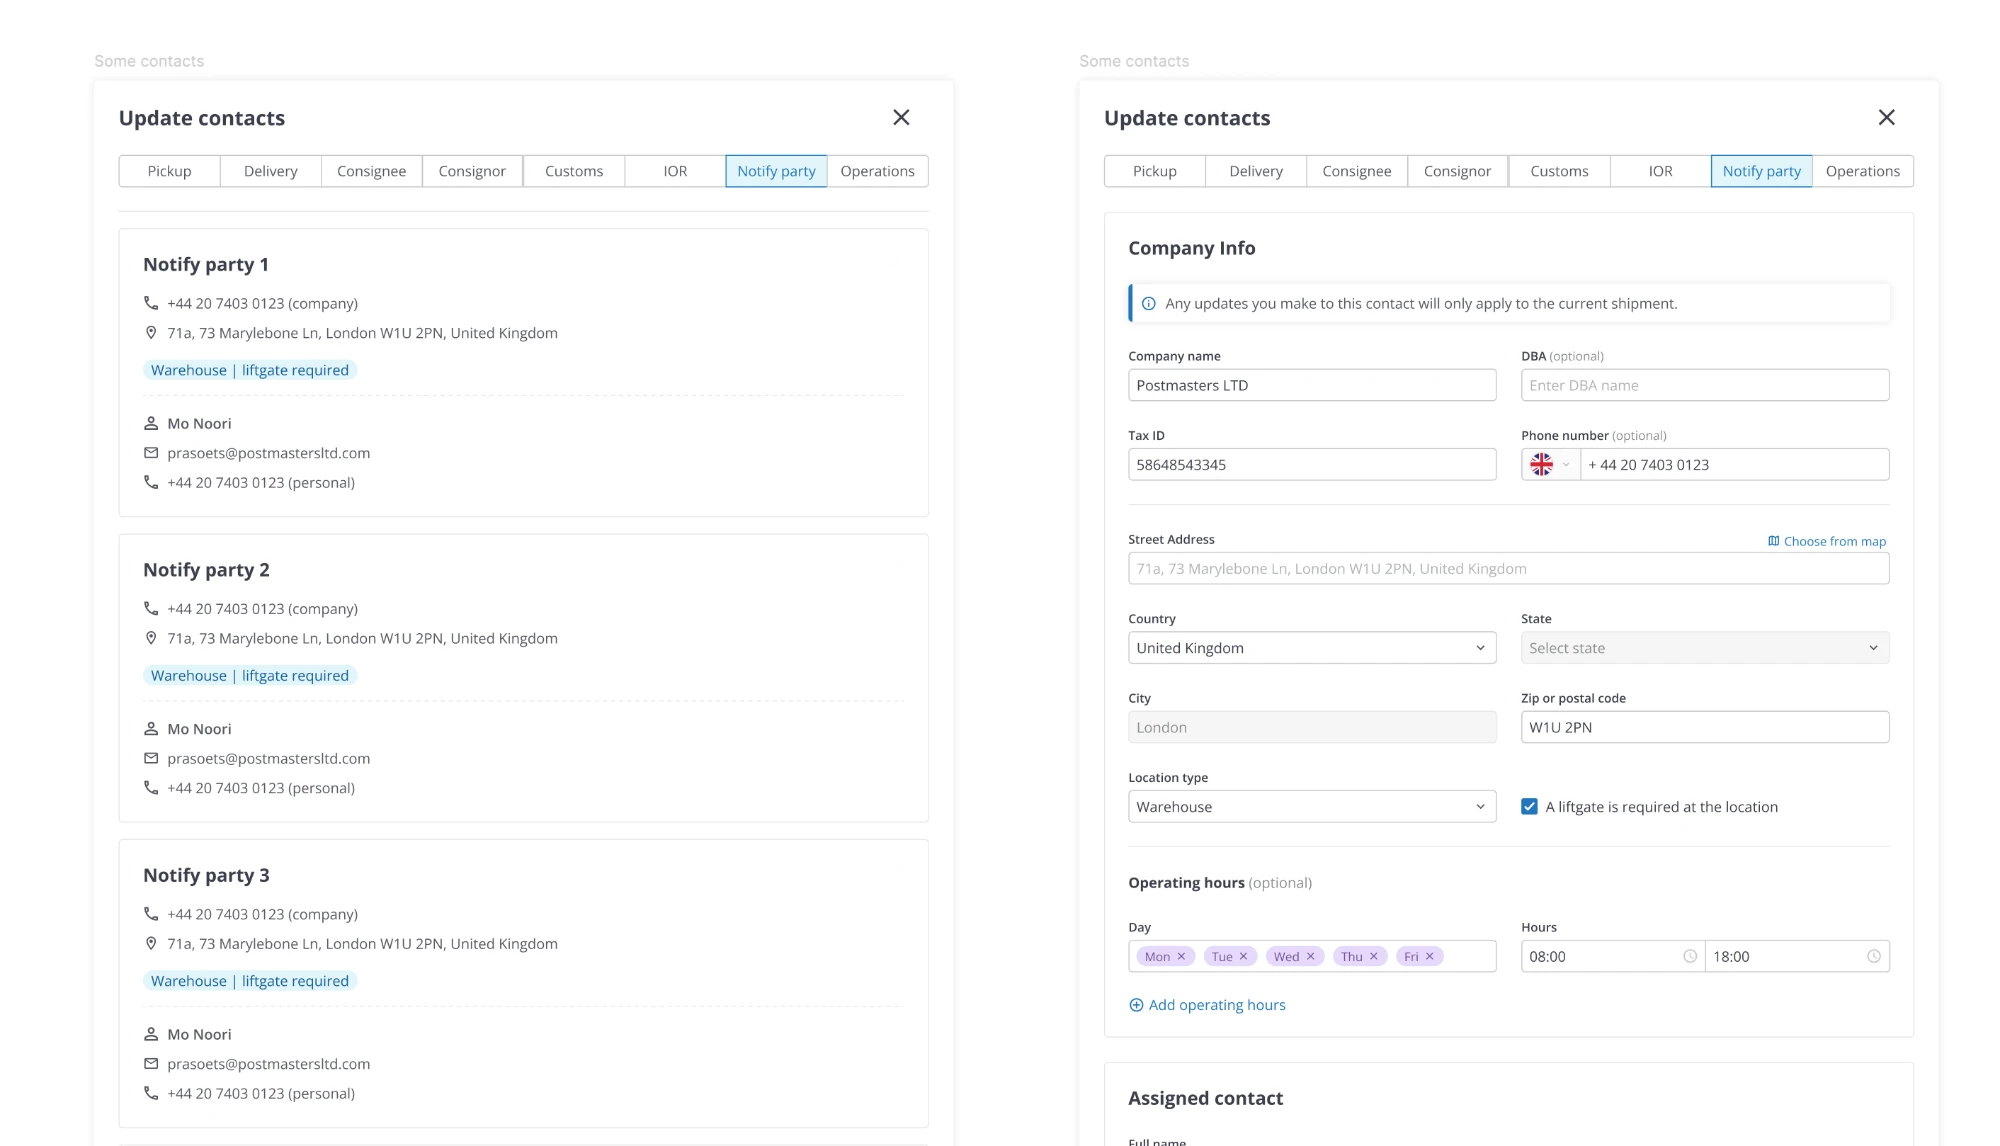The image size is (2000, 1146).
Task: Open Operations tab in right panel
Action: [x=1862, y=171]
